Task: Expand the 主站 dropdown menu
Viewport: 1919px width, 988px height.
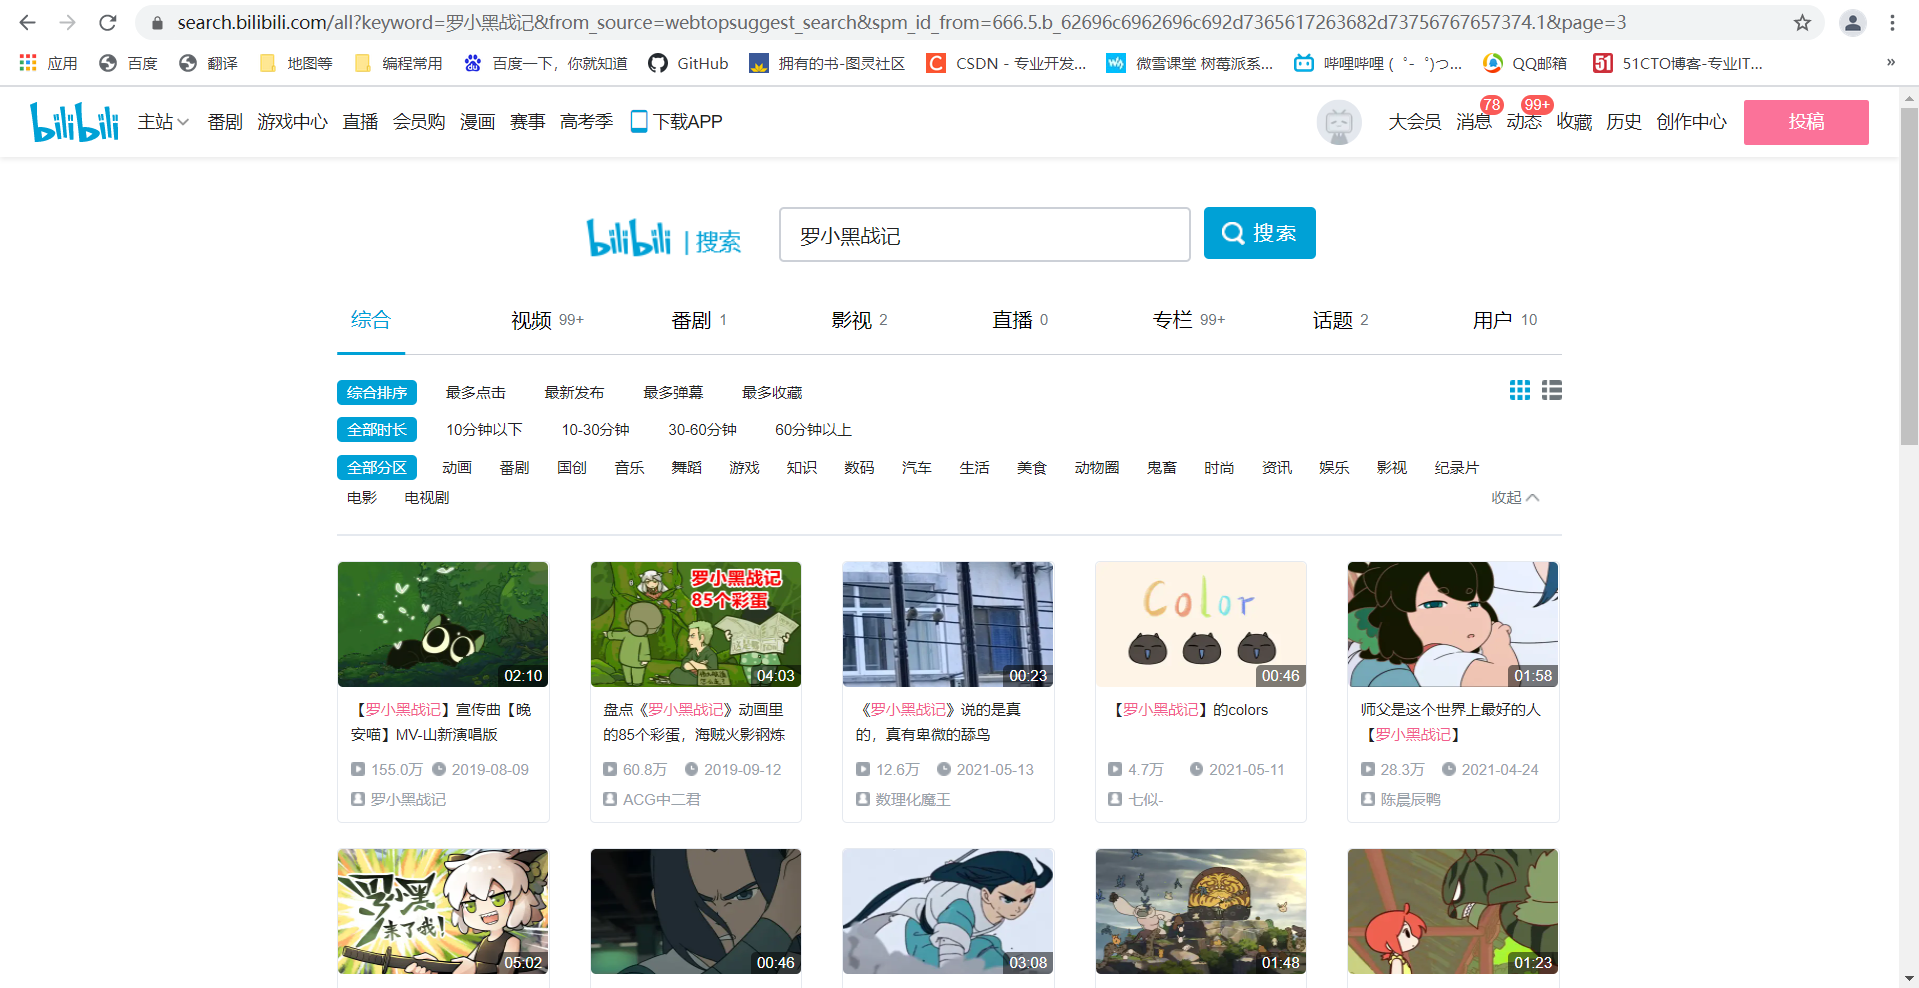Action: [x=163, y=122]
